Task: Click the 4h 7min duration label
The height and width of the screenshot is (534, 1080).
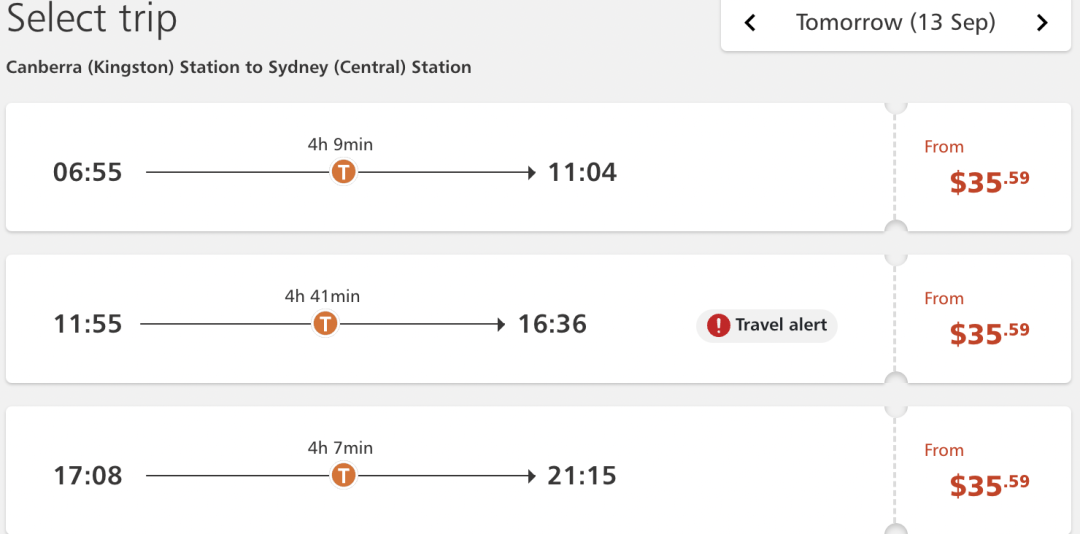Action: tap(340, 448)
